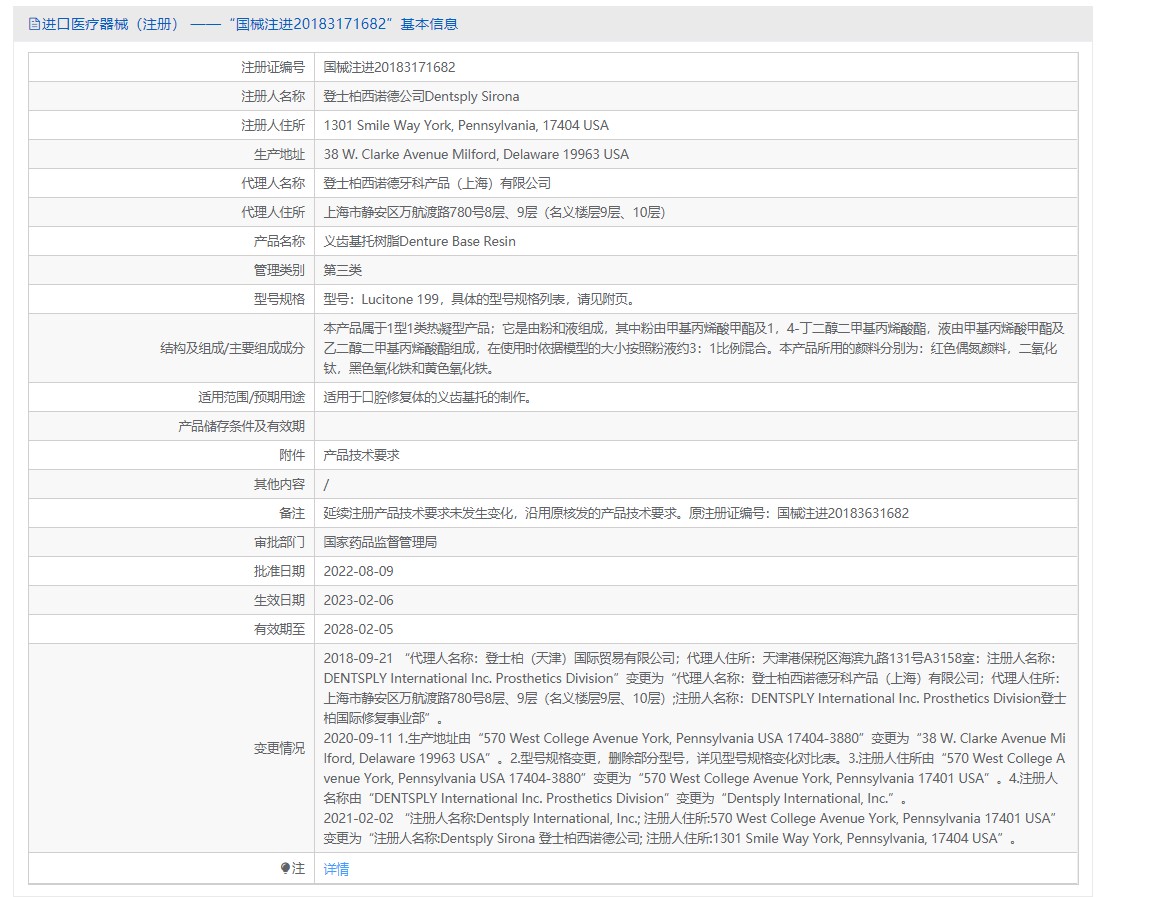Screen dimensions: 1154x897
Task: Click the 代理人名称 label
Action: tap(273, 183)
